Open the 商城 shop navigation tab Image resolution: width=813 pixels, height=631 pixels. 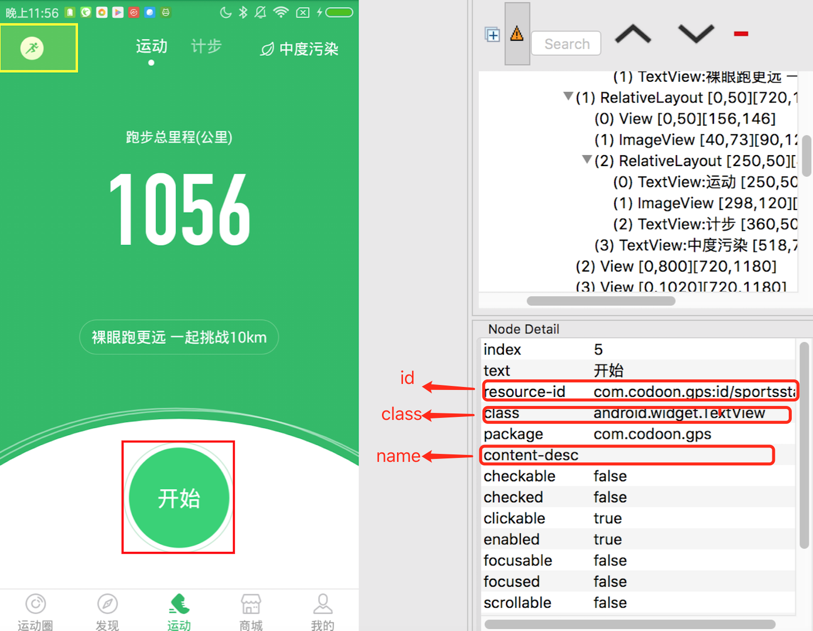250,612
